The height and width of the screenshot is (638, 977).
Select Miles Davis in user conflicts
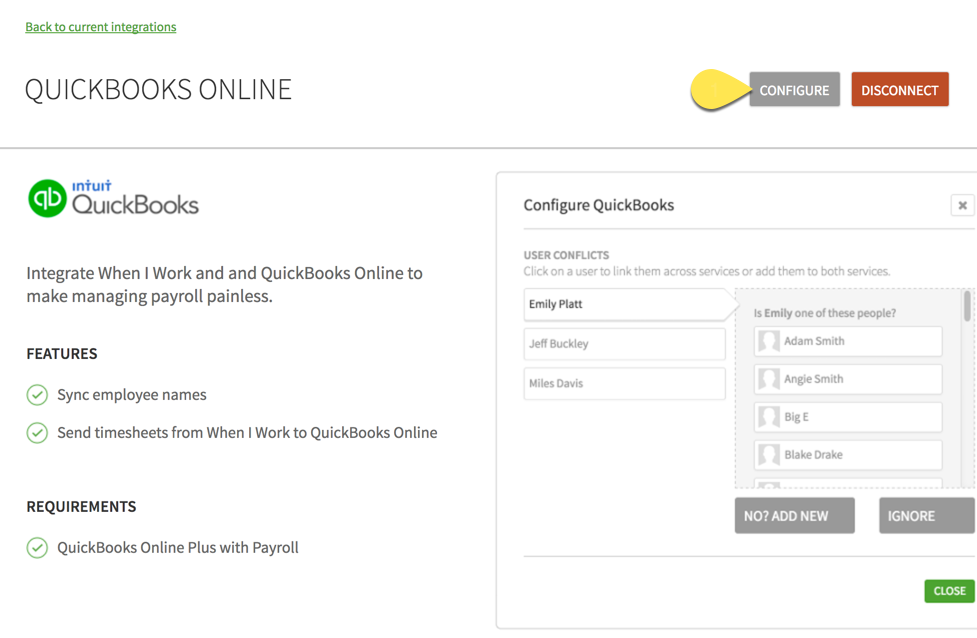tap(624, 382)
